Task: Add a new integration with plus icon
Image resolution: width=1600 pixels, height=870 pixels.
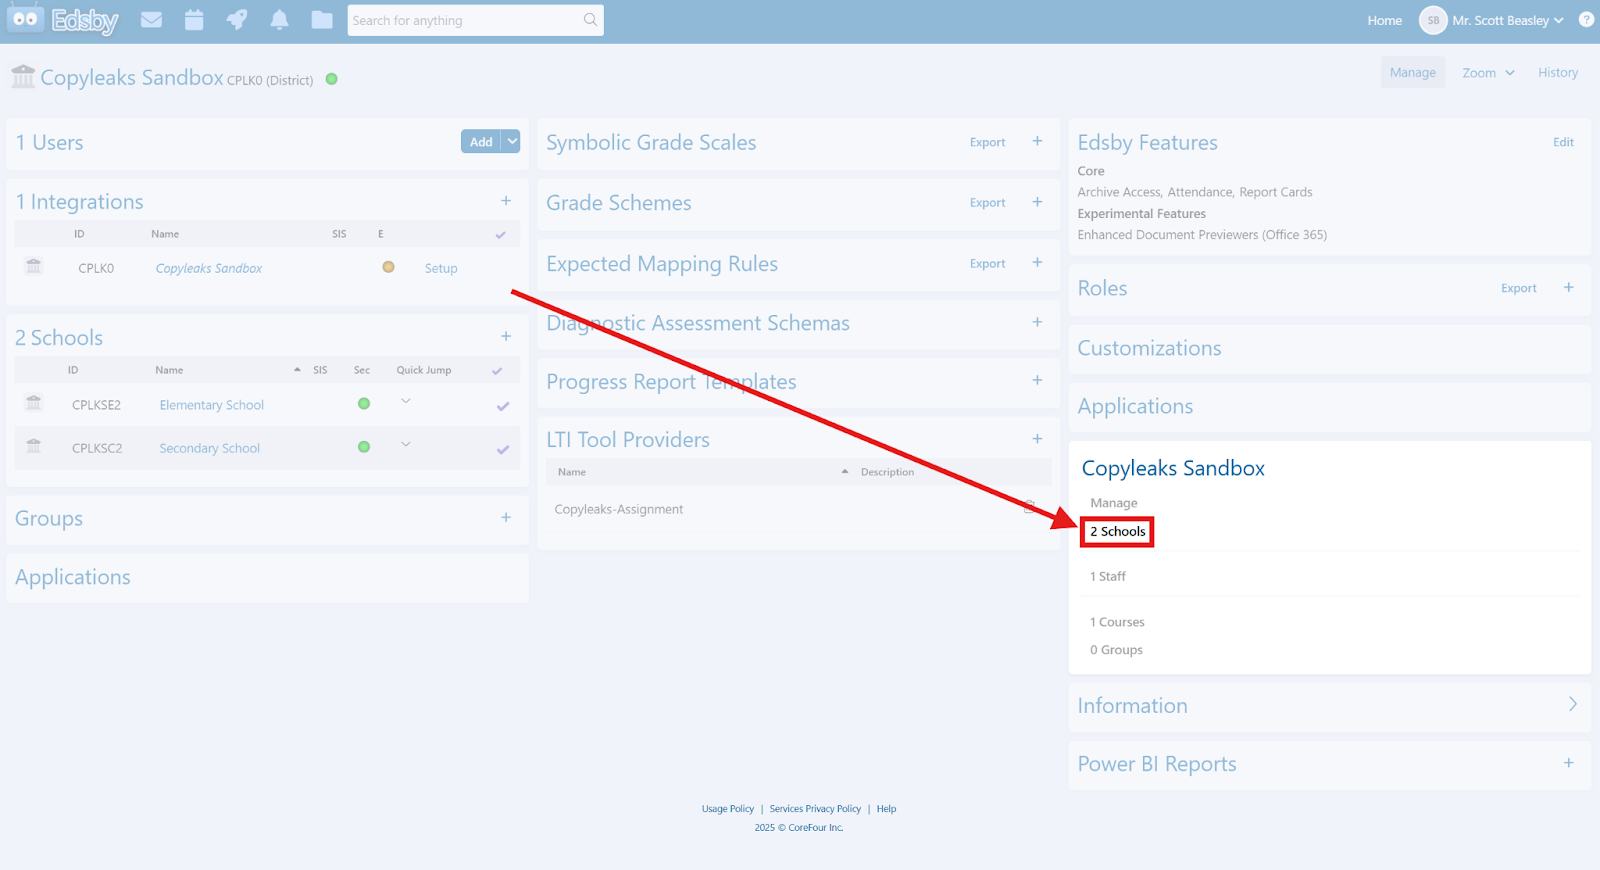Action: 506,201
